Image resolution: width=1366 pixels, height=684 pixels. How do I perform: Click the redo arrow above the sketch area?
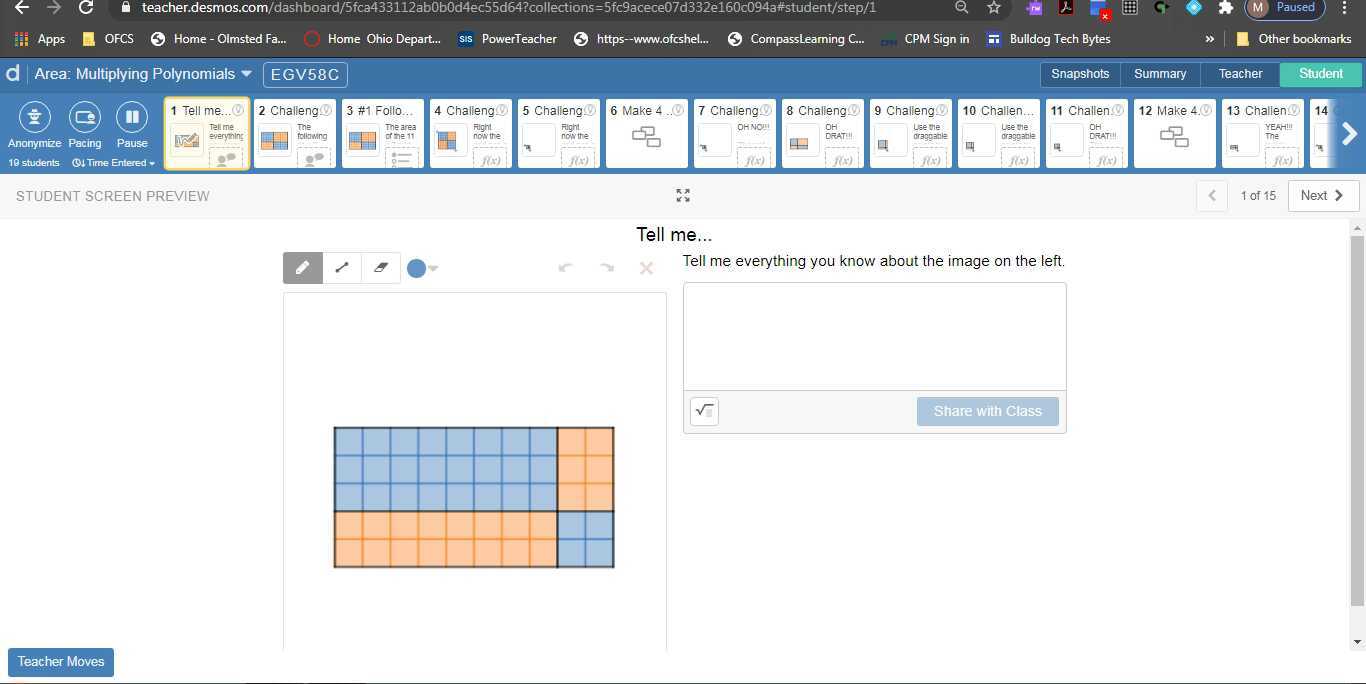click(x=605, y=267)
